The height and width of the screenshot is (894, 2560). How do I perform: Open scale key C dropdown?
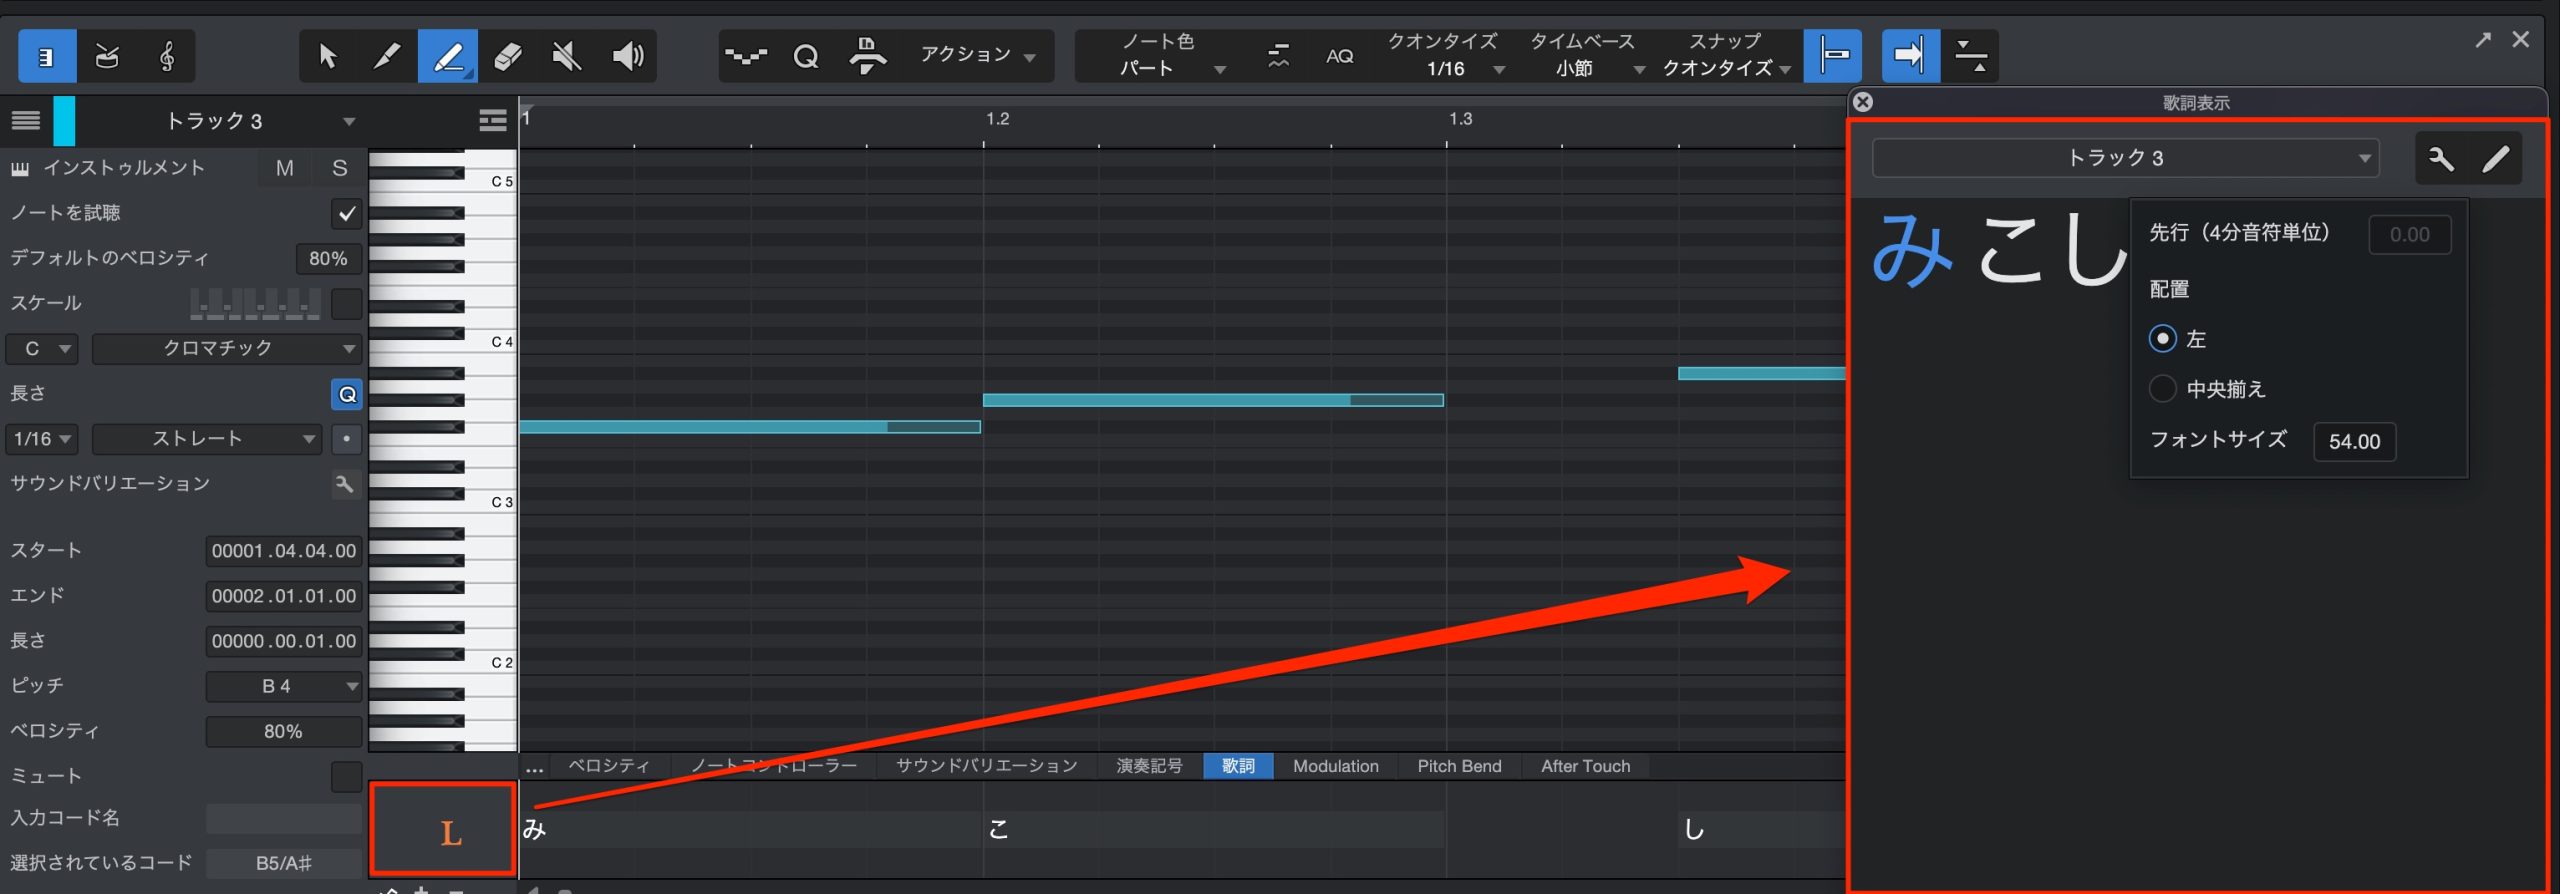point(42,349)
